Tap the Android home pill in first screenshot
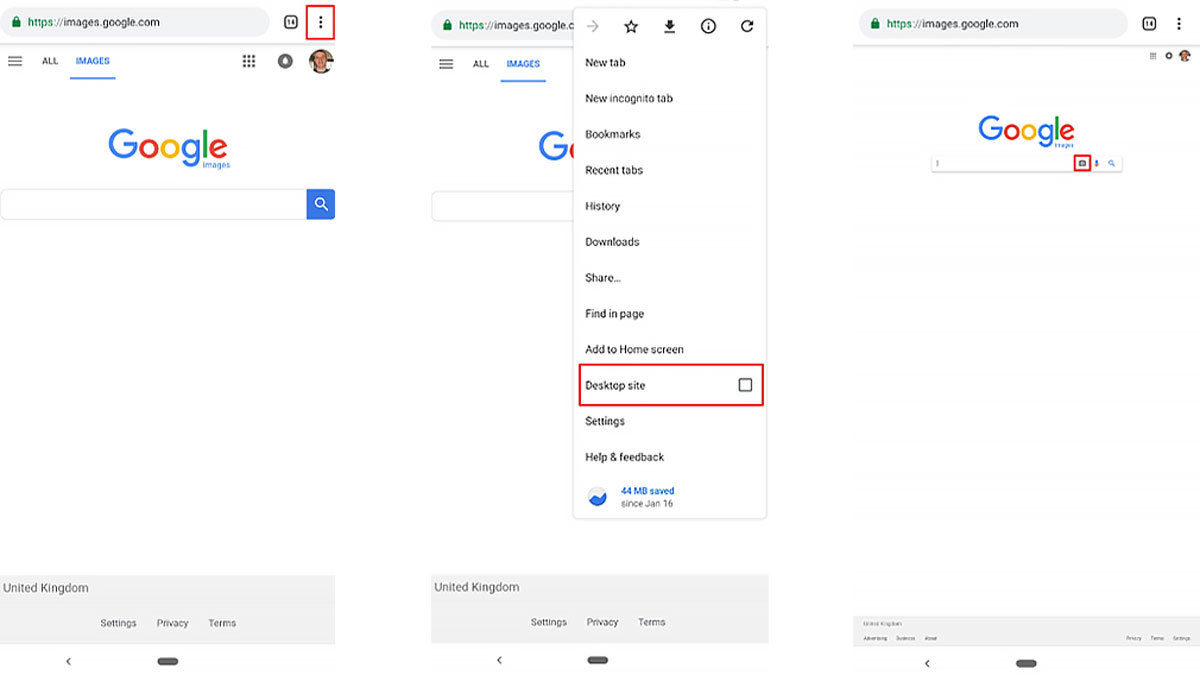Screen dimensions: 1200x675 click(168, 661)
